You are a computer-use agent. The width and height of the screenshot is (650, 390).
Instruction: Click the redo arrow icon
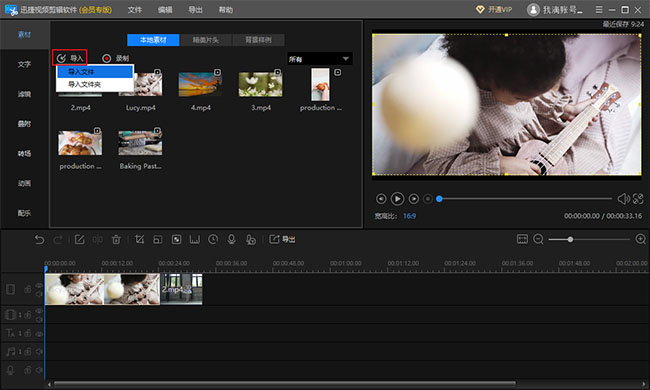(58, 240)
